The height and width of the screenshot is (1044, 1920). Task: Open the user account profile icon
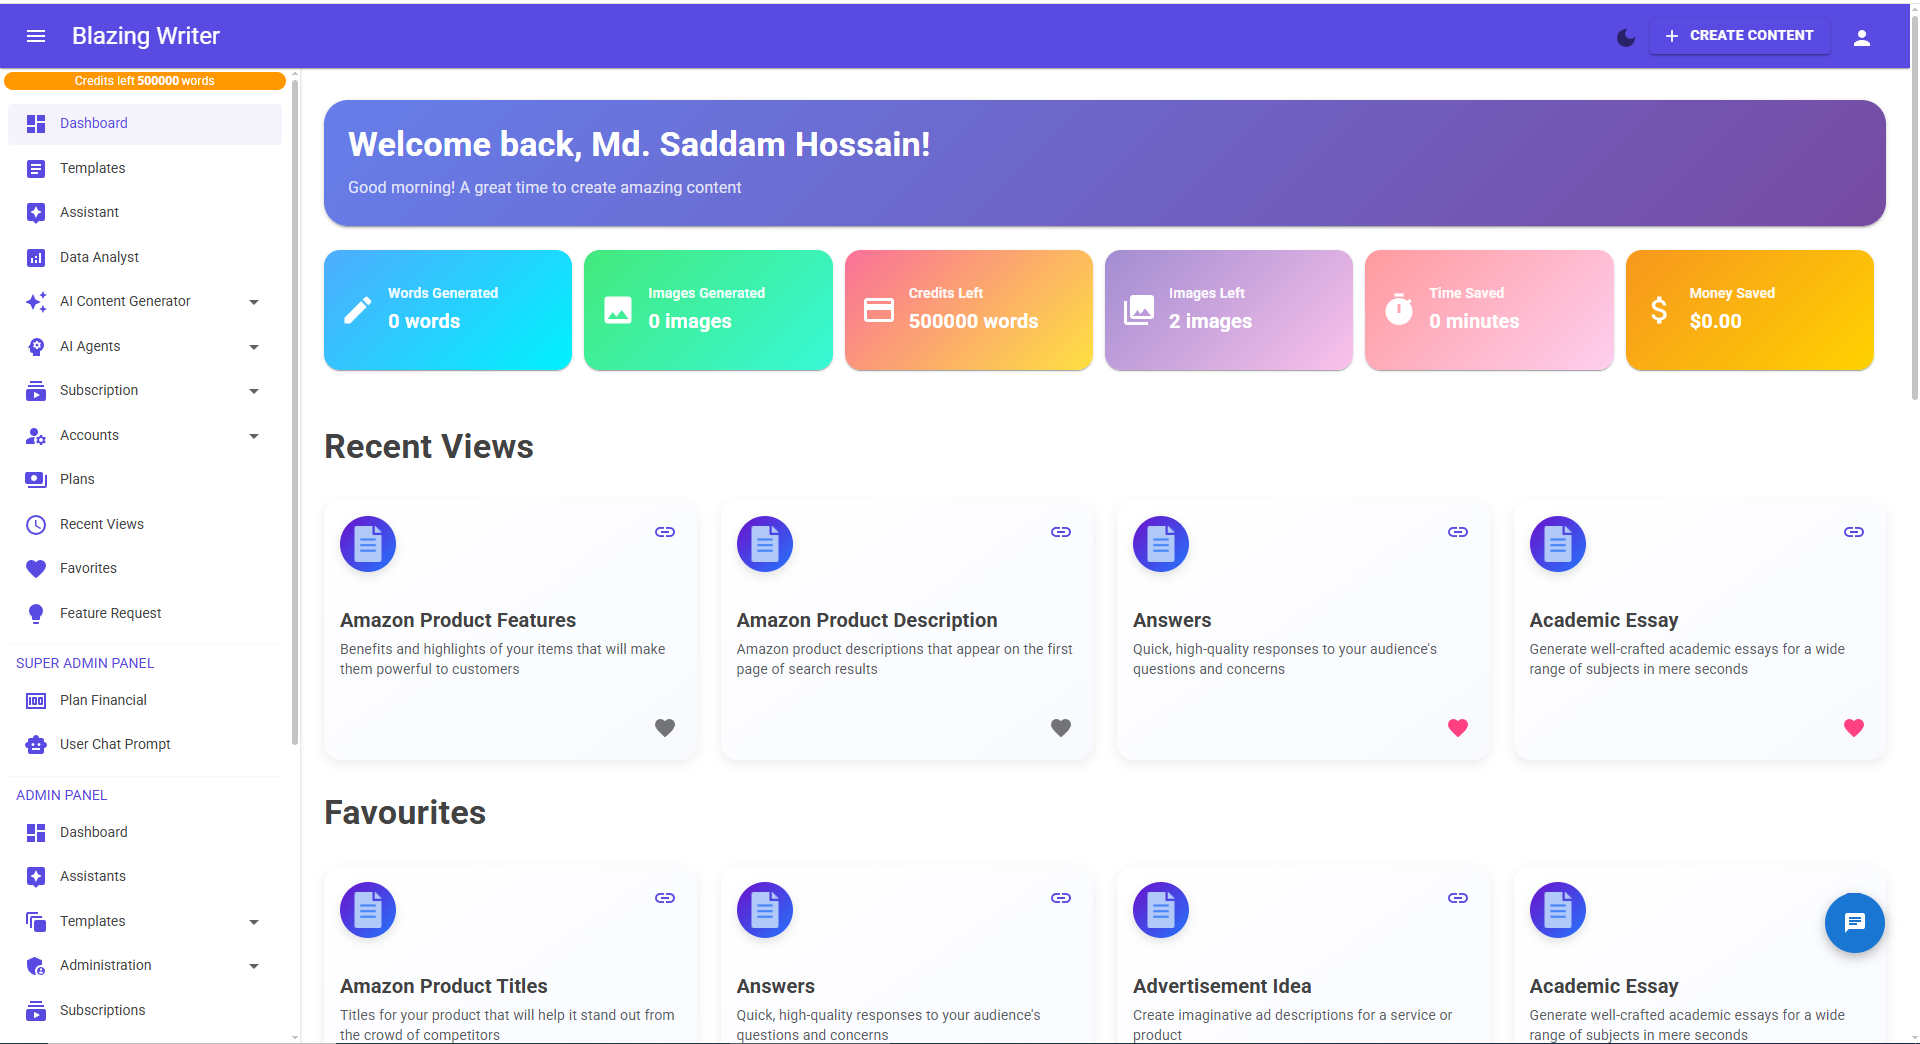tap(1862, 37)
